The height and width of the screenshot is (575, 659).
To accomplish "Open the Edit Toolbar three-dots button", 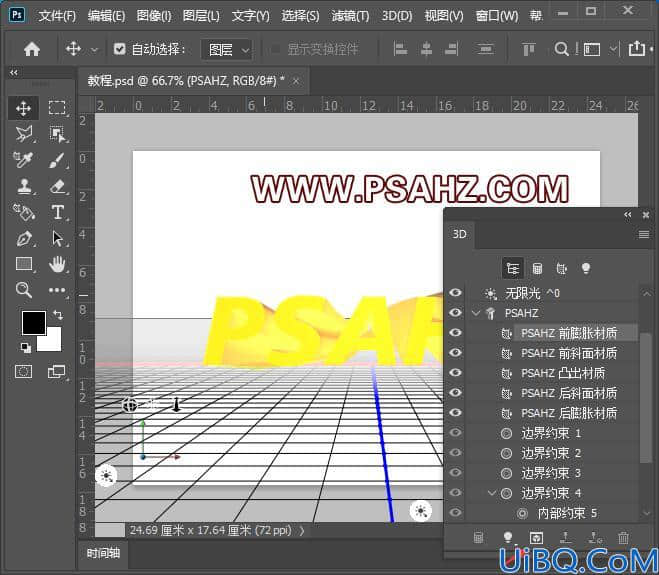I will pyautogui.click(x=57, y=290).
